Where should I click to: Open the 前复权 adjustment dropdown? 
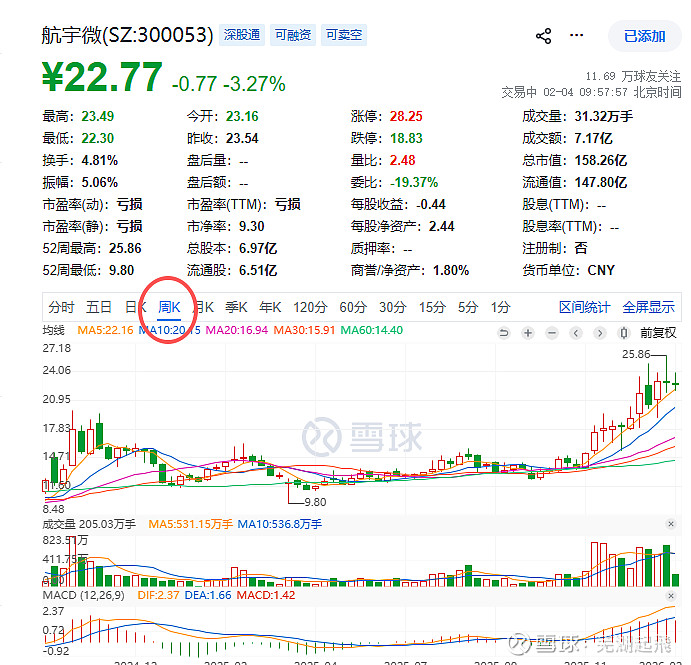point(658,333)
